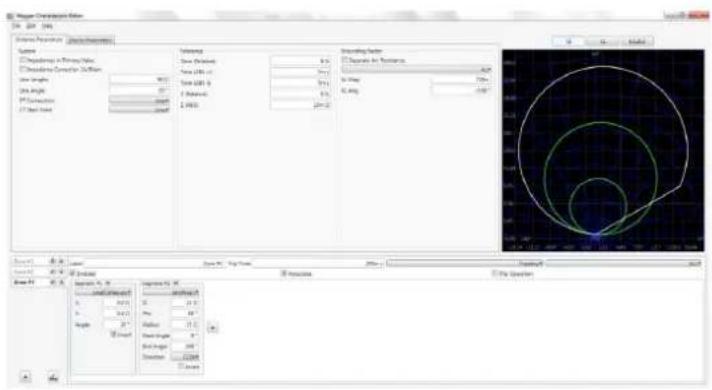
Task: Open the arc Direction dropdown
Action: tap(185, 357)
